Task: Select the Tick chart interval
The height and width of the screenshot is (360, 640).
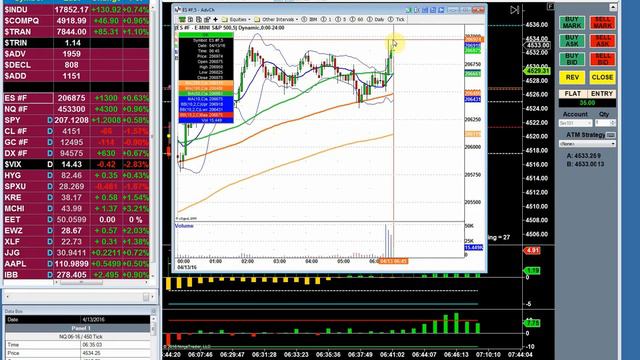Action: [396, 19]
